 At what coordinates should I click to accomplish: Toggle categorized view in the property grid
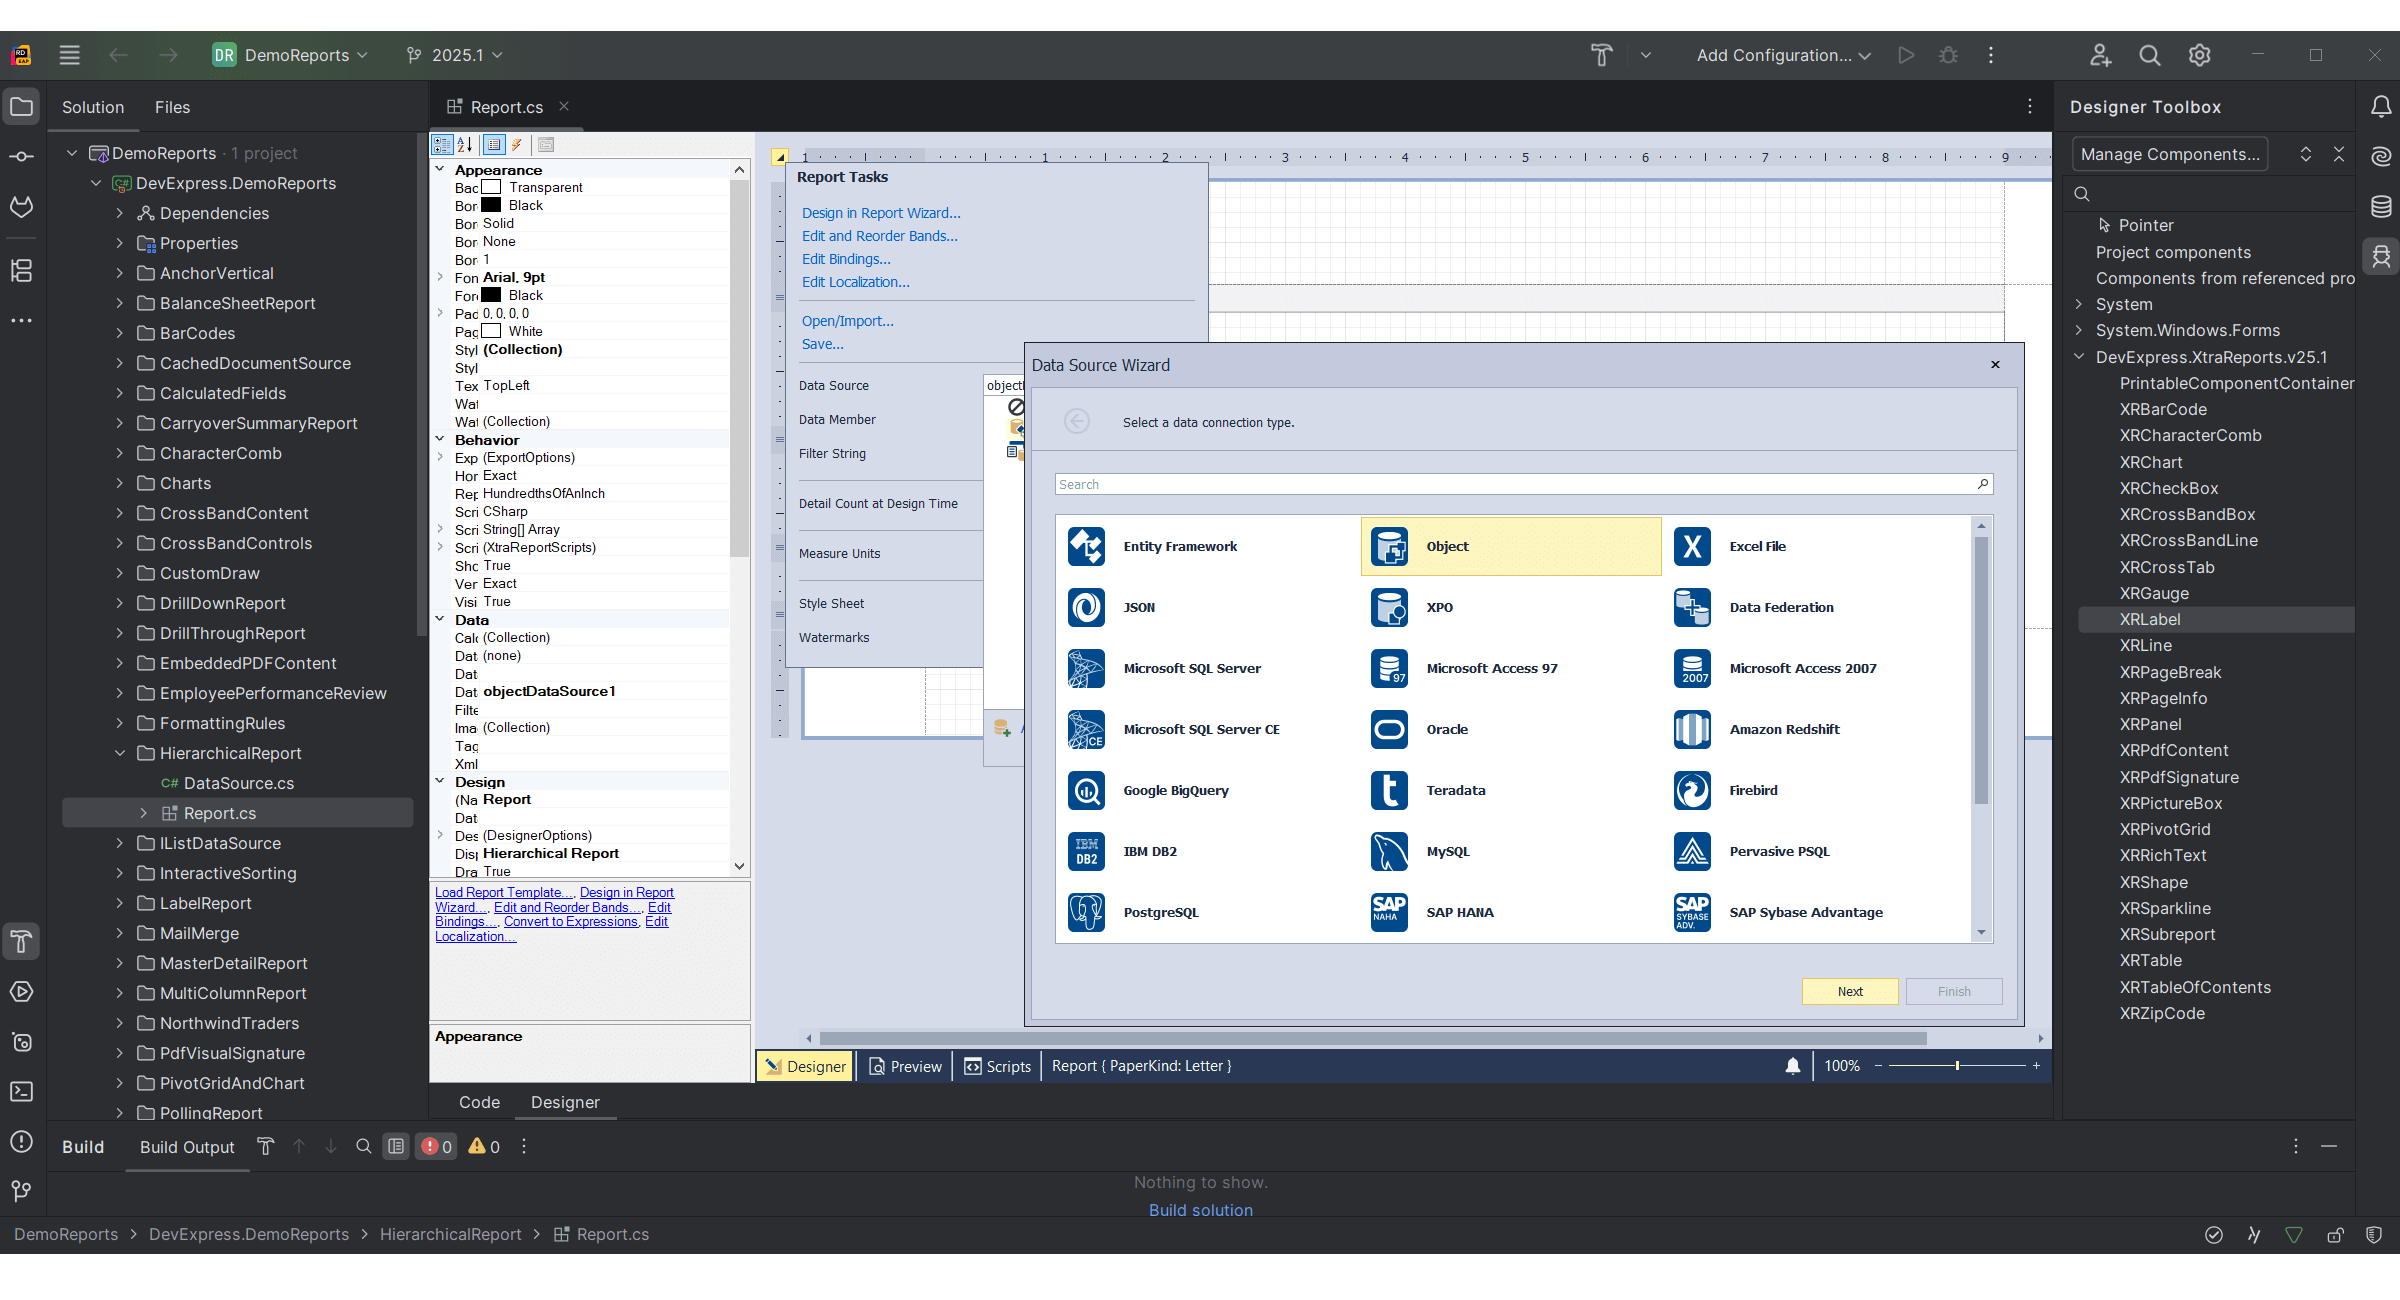(x=441, y=144)
